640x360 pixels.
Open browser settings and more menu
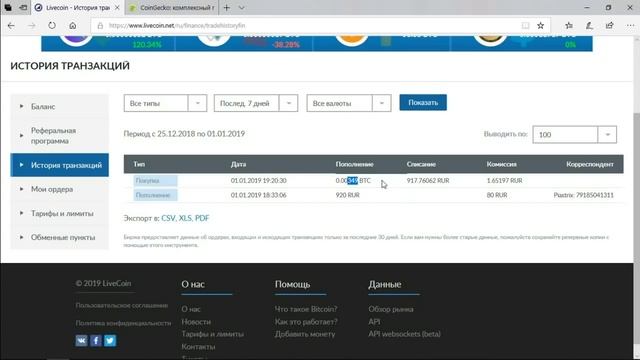tap(630, 25)
